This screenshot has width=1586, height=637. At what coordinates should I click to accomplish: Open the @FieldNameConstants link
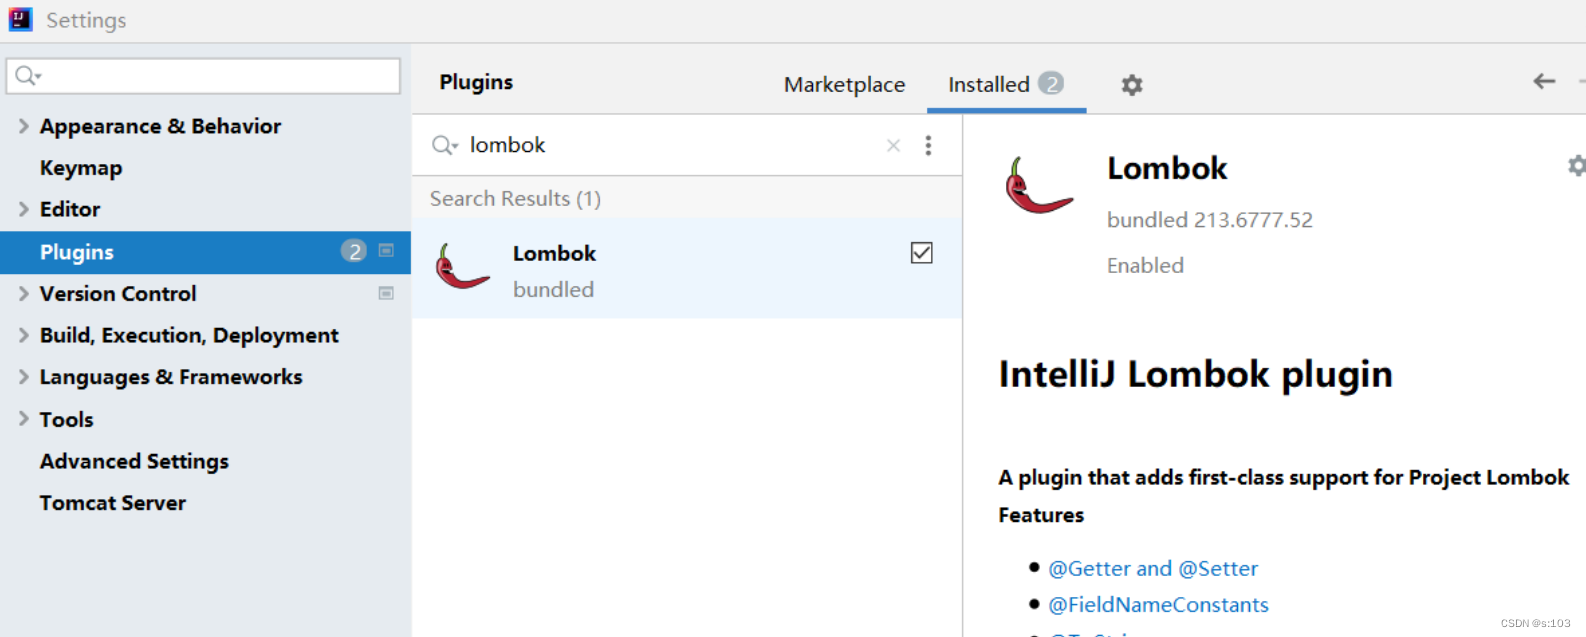1158,605
